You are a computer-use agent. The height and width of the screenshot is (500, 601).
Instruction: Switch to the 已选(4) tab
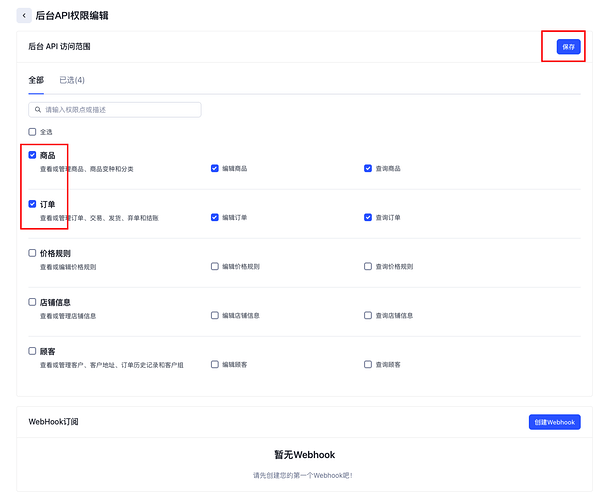[72, 80]
